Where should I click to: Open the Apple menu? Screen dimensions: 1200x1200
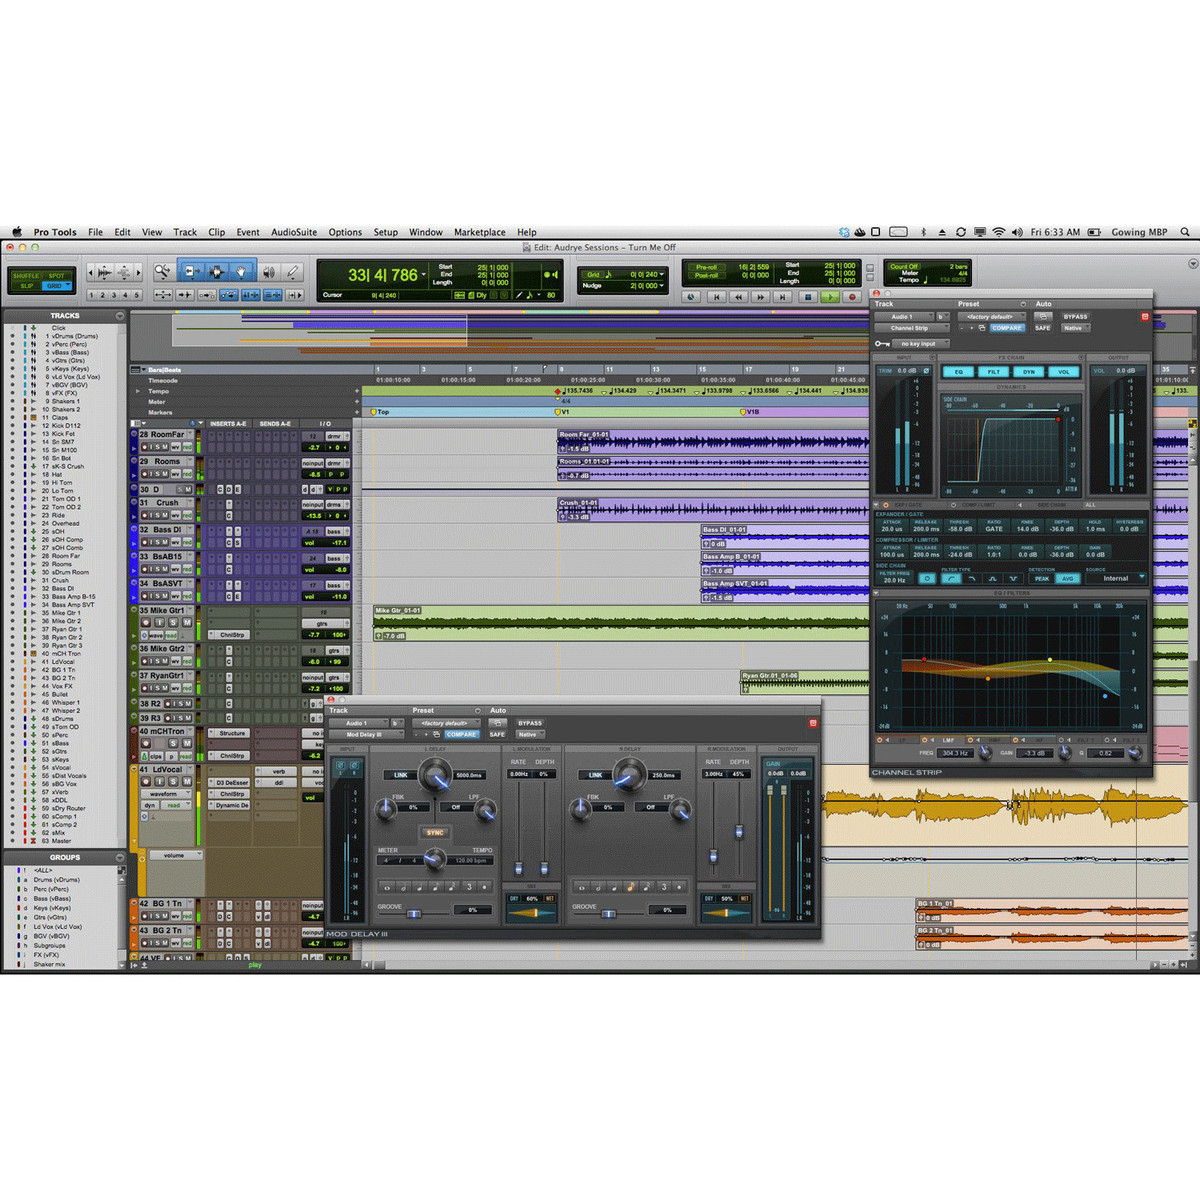(17, 232)
